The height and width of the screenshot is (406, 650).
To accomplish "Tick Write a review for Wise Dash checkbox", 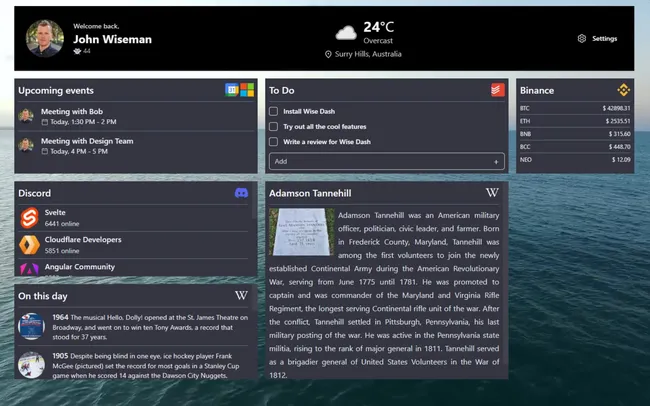I will (x=274, y=142).
